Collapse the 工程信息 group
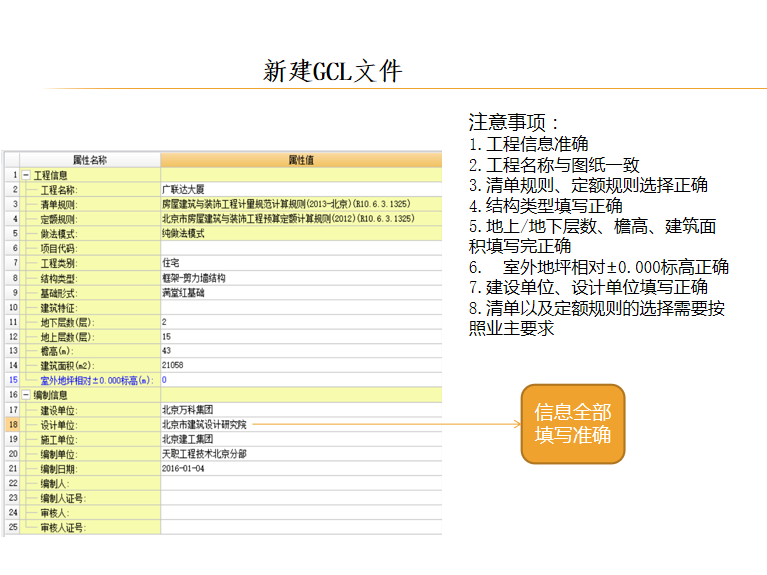This screenshot has height=575, width=767. (26, 175)
